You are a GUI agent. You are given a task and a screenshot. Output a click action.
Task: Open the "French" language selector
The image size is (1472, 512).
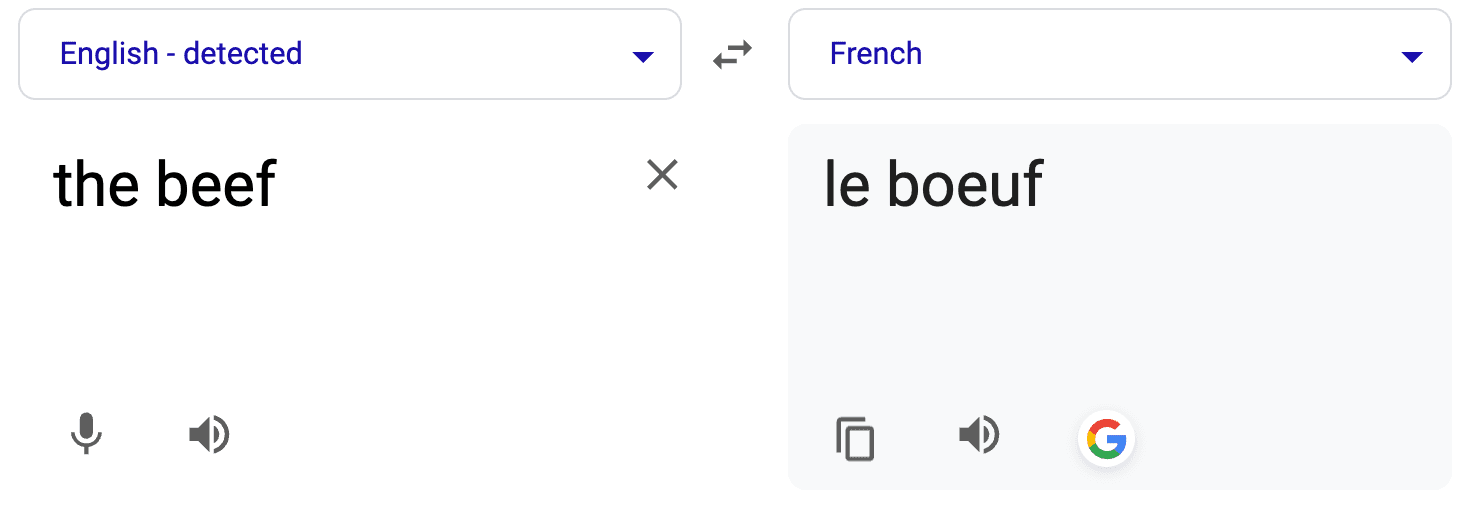point(876,54)
